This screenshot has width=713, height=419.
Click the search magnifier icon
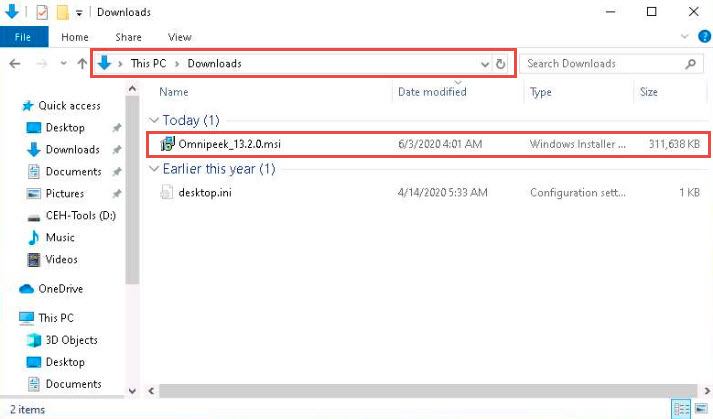[690, 64]
